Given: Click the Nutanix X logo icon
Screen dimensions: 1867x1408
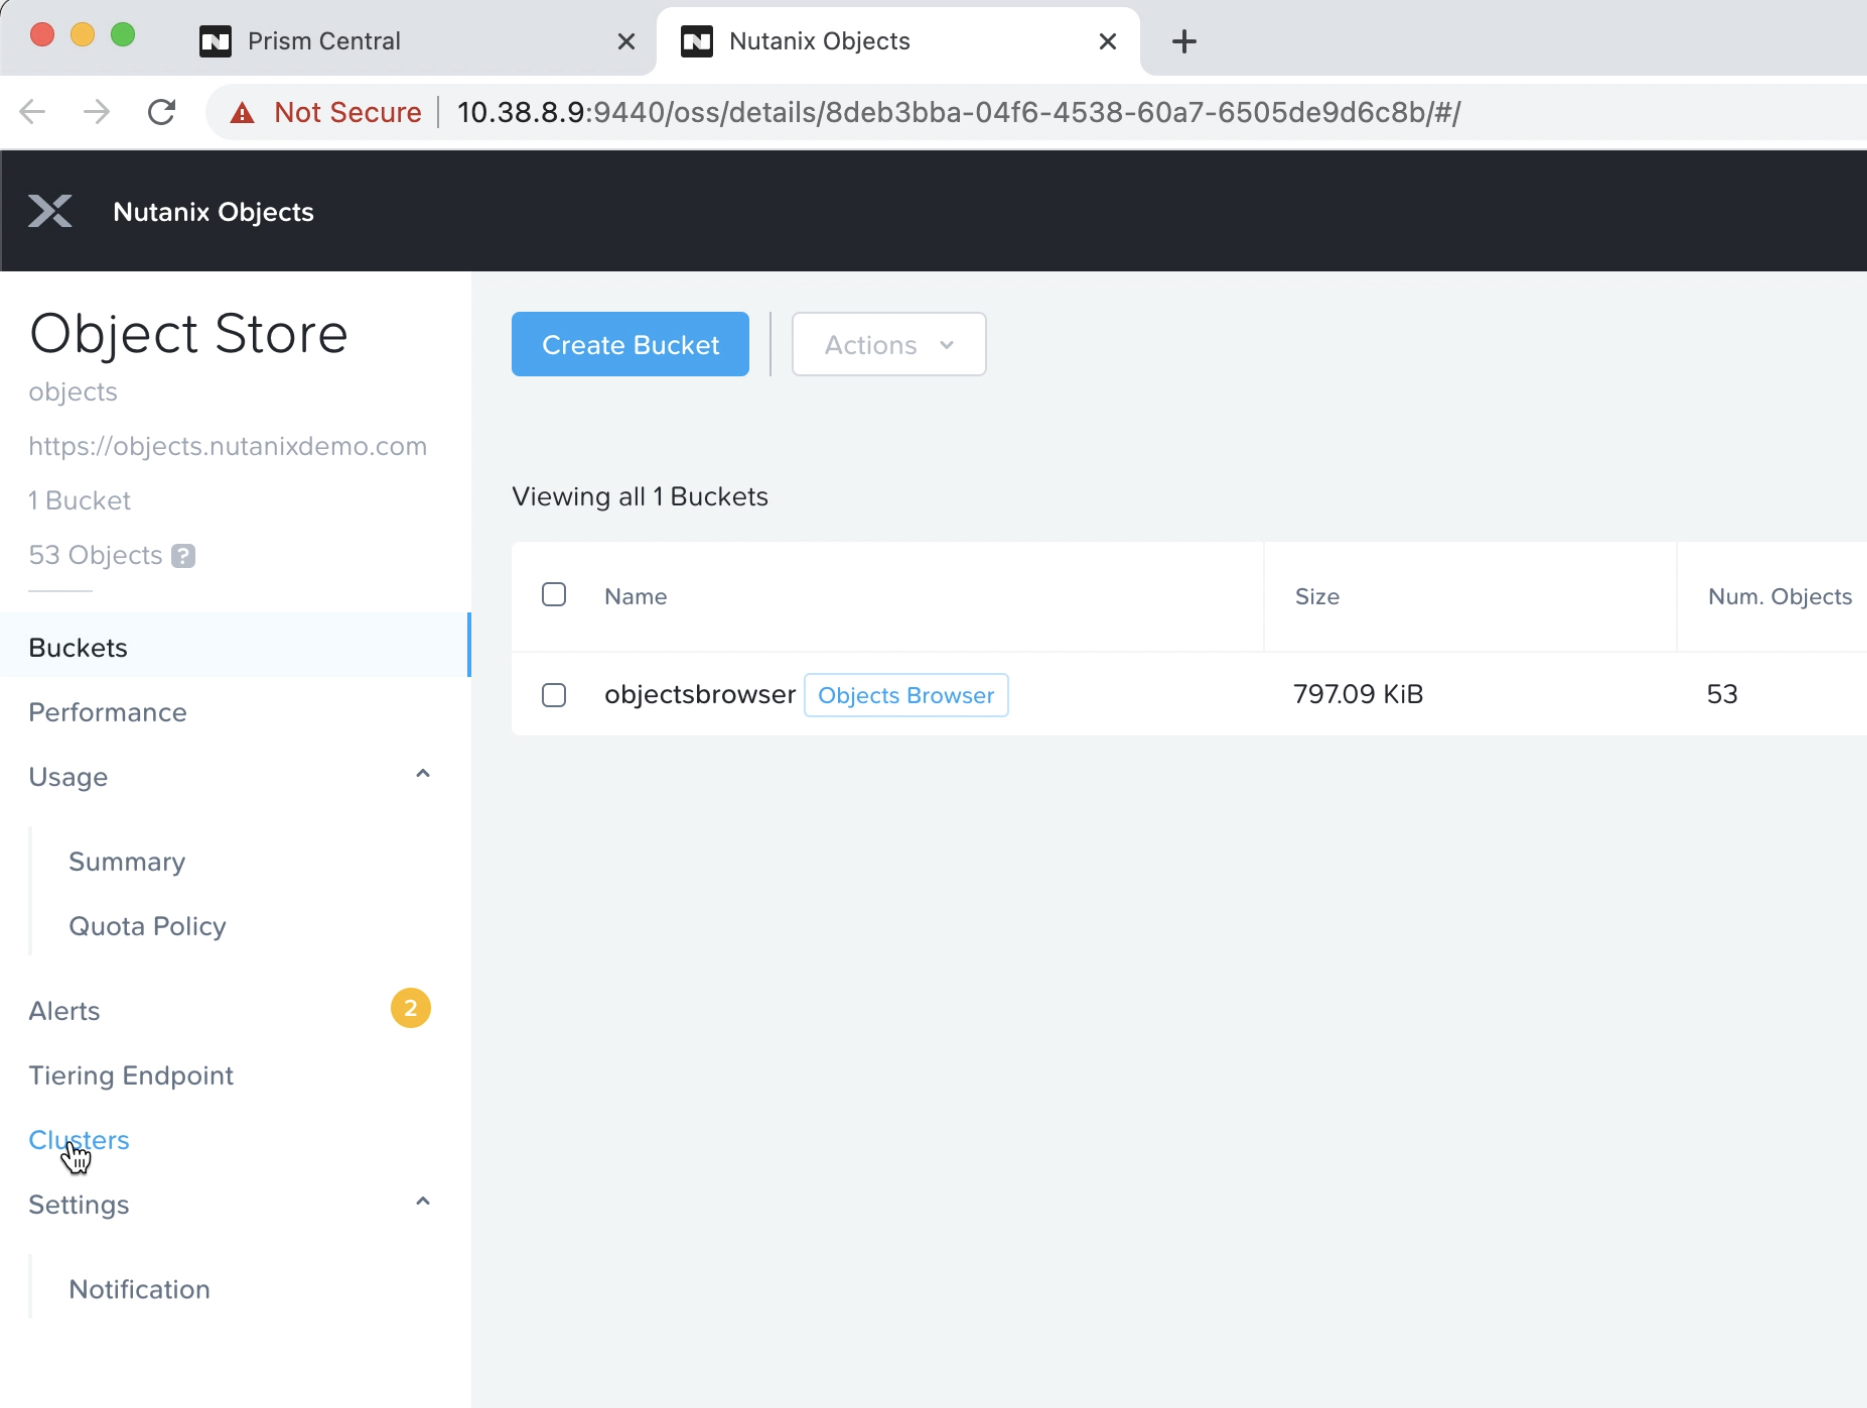Looking at the screenshot, I should pos(50,211).
